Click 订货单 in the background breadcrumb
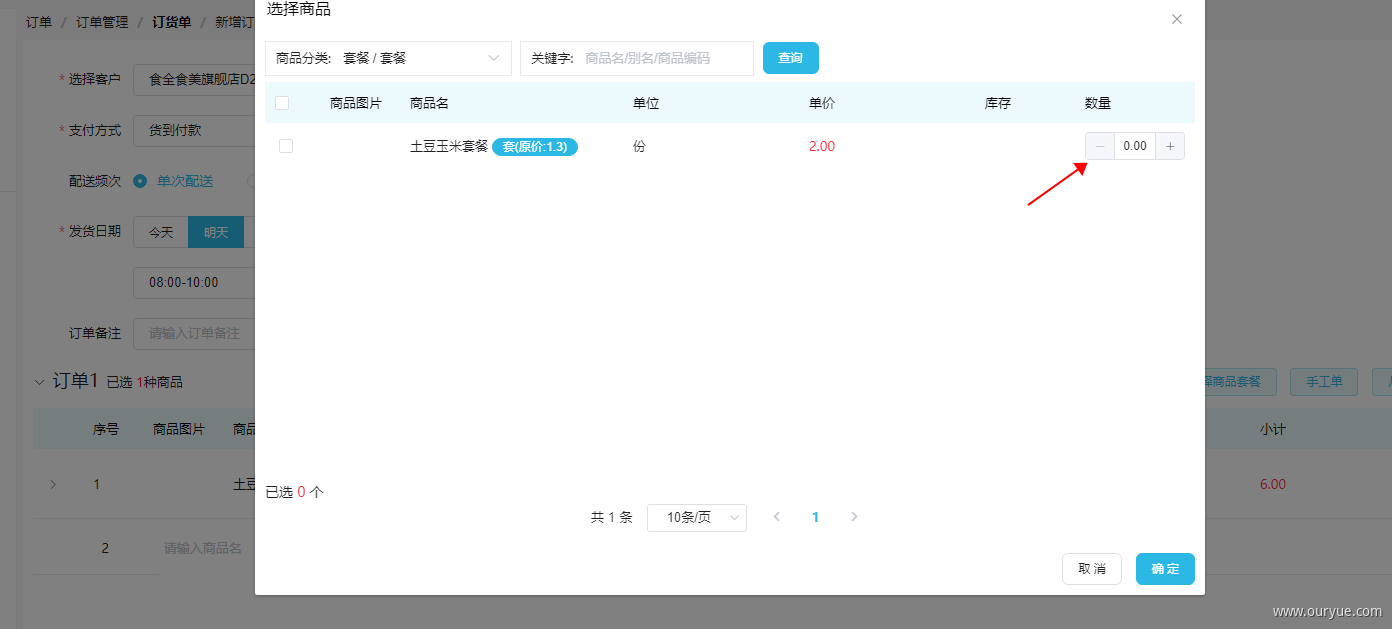1392x629 pixels. (x=172, y=22)
